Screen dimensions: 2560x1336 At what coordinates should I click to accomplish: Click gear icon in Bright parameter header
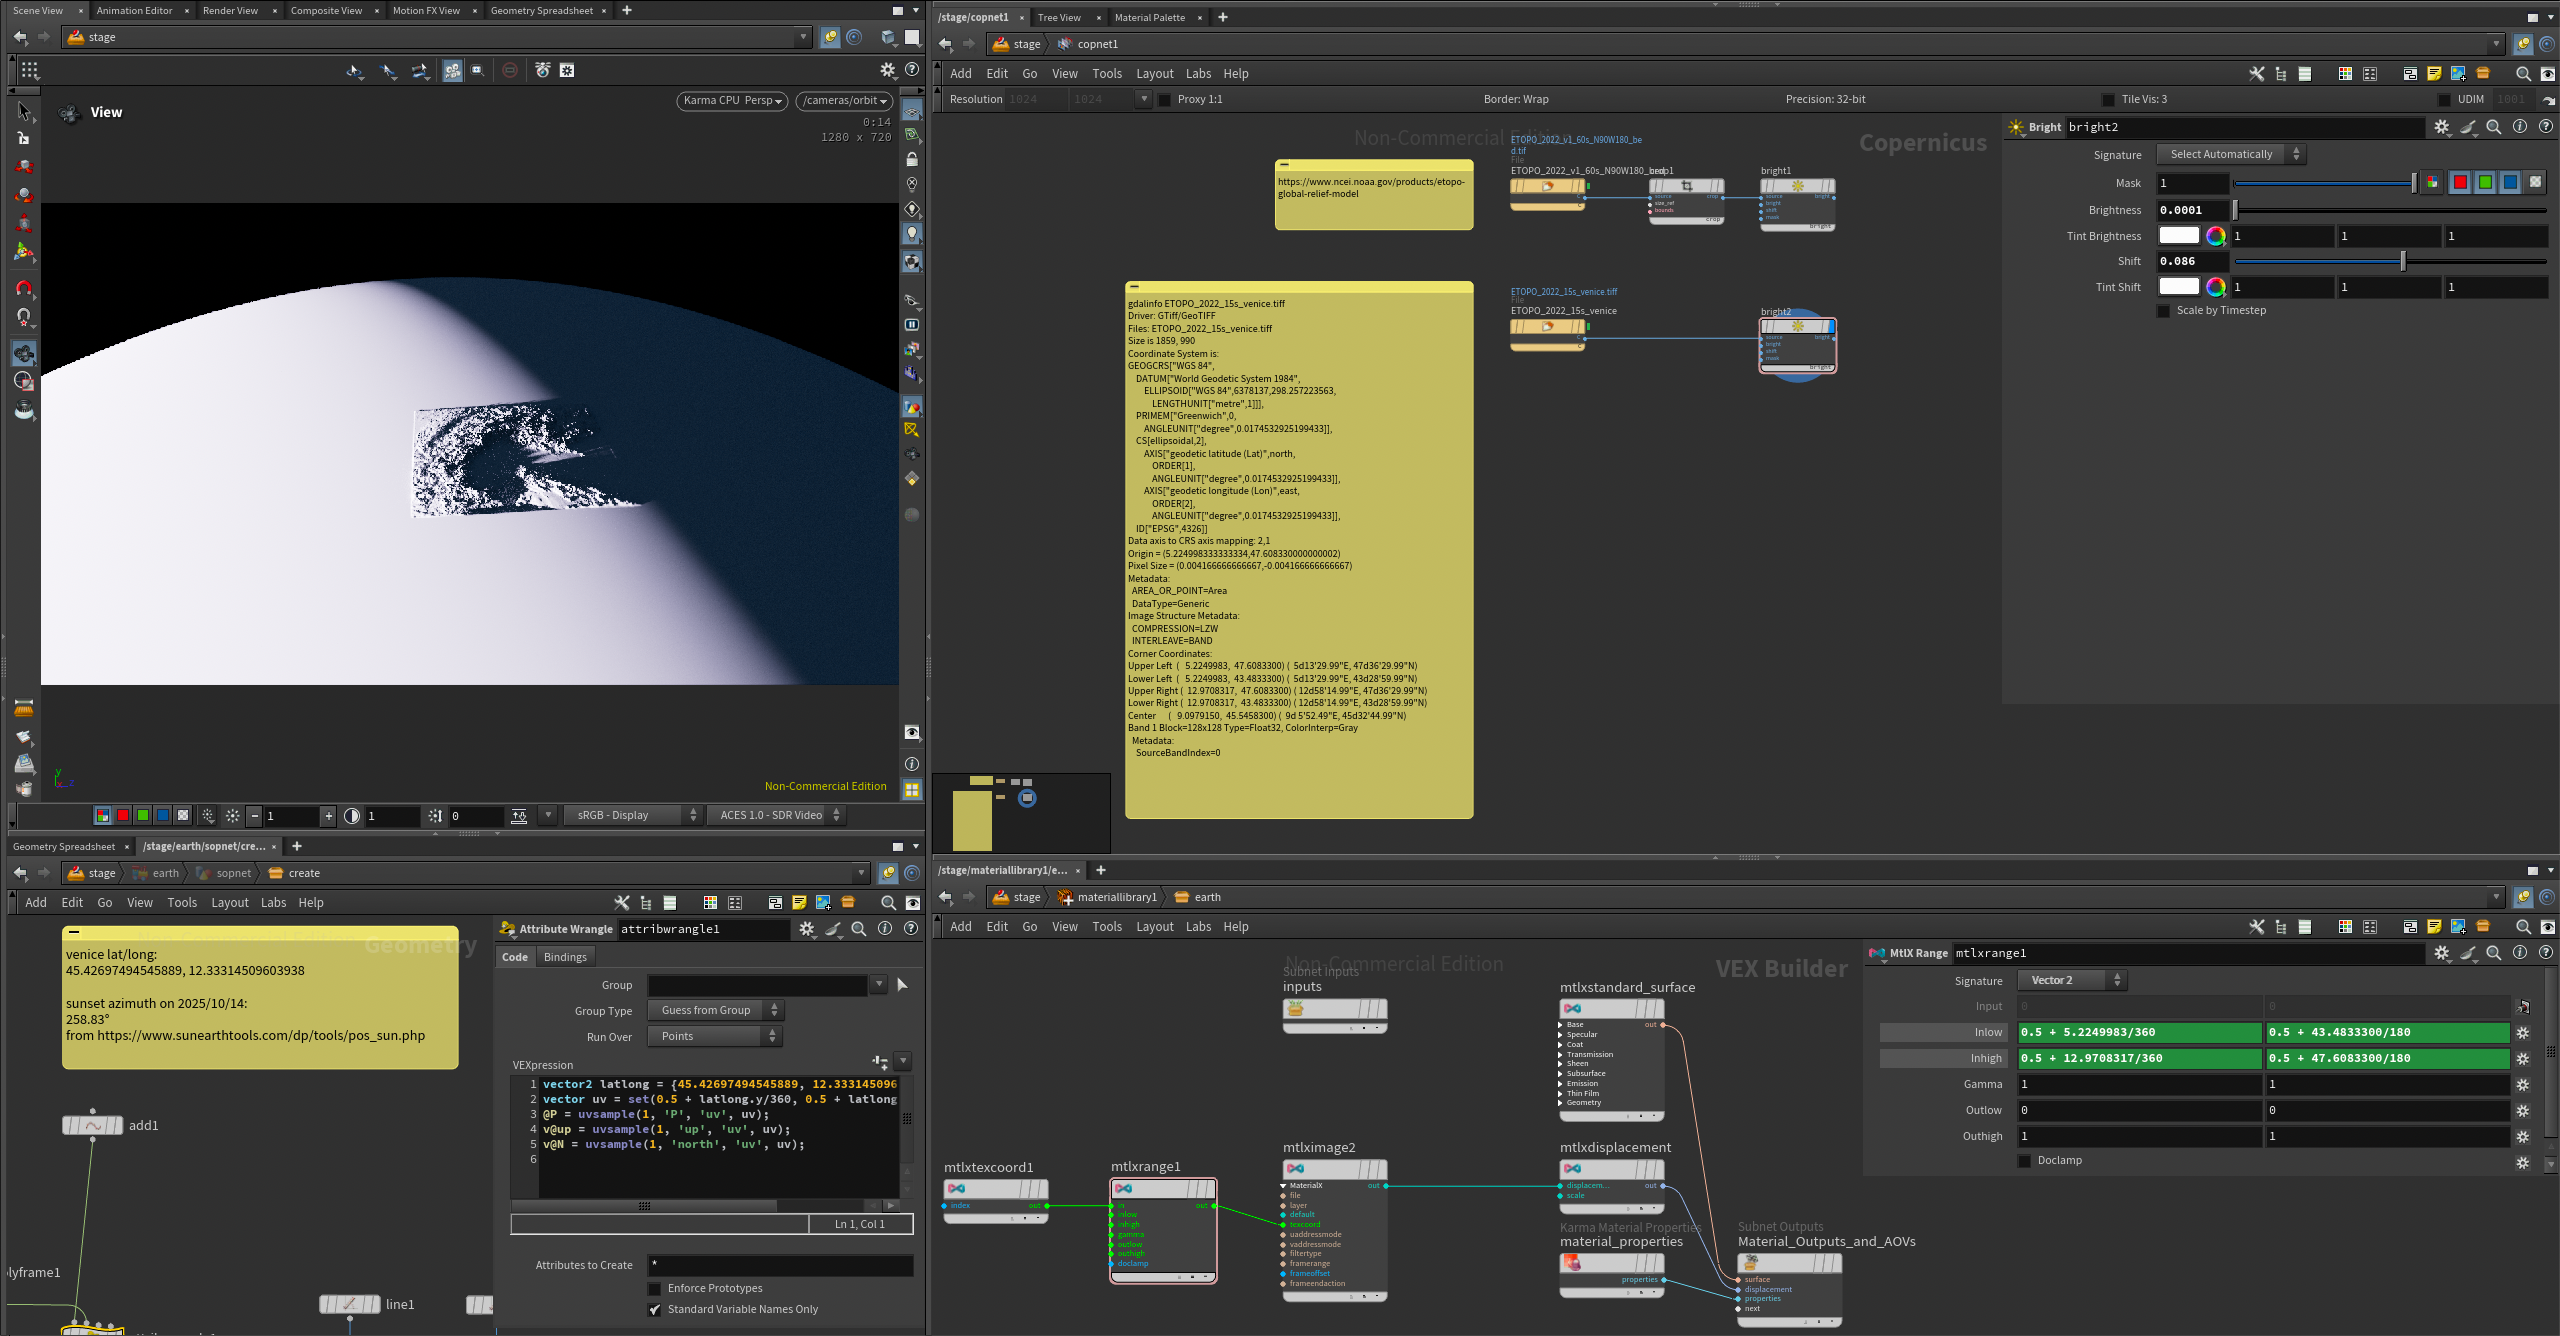(x=2441, y=127)
